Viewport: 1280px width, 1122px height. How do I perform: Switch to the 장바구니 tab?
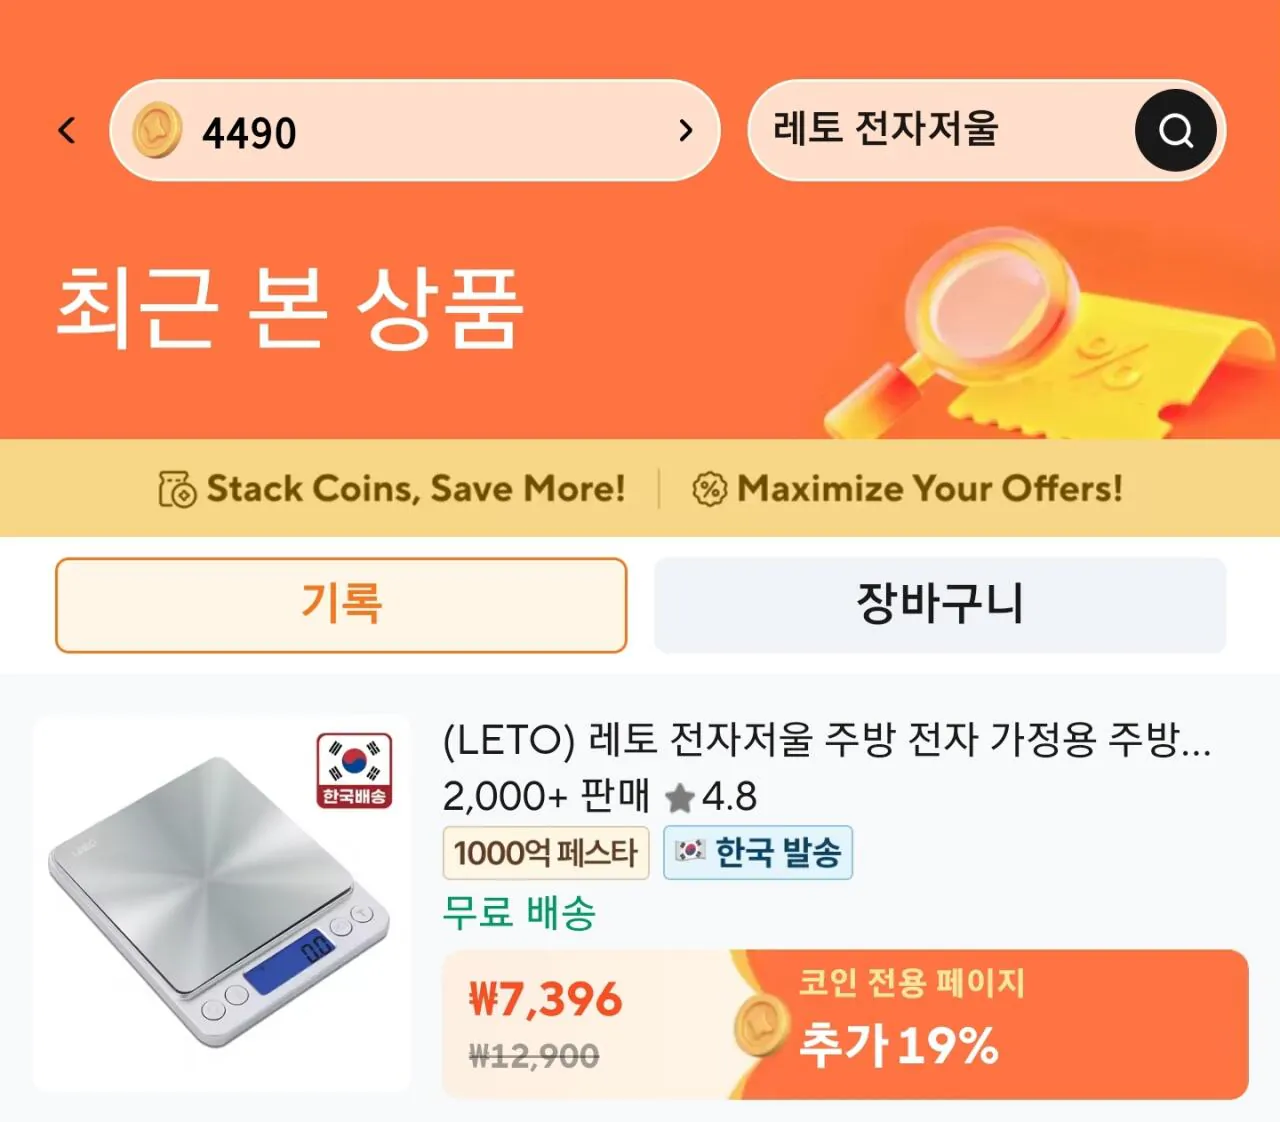click(x=940, y=605)
